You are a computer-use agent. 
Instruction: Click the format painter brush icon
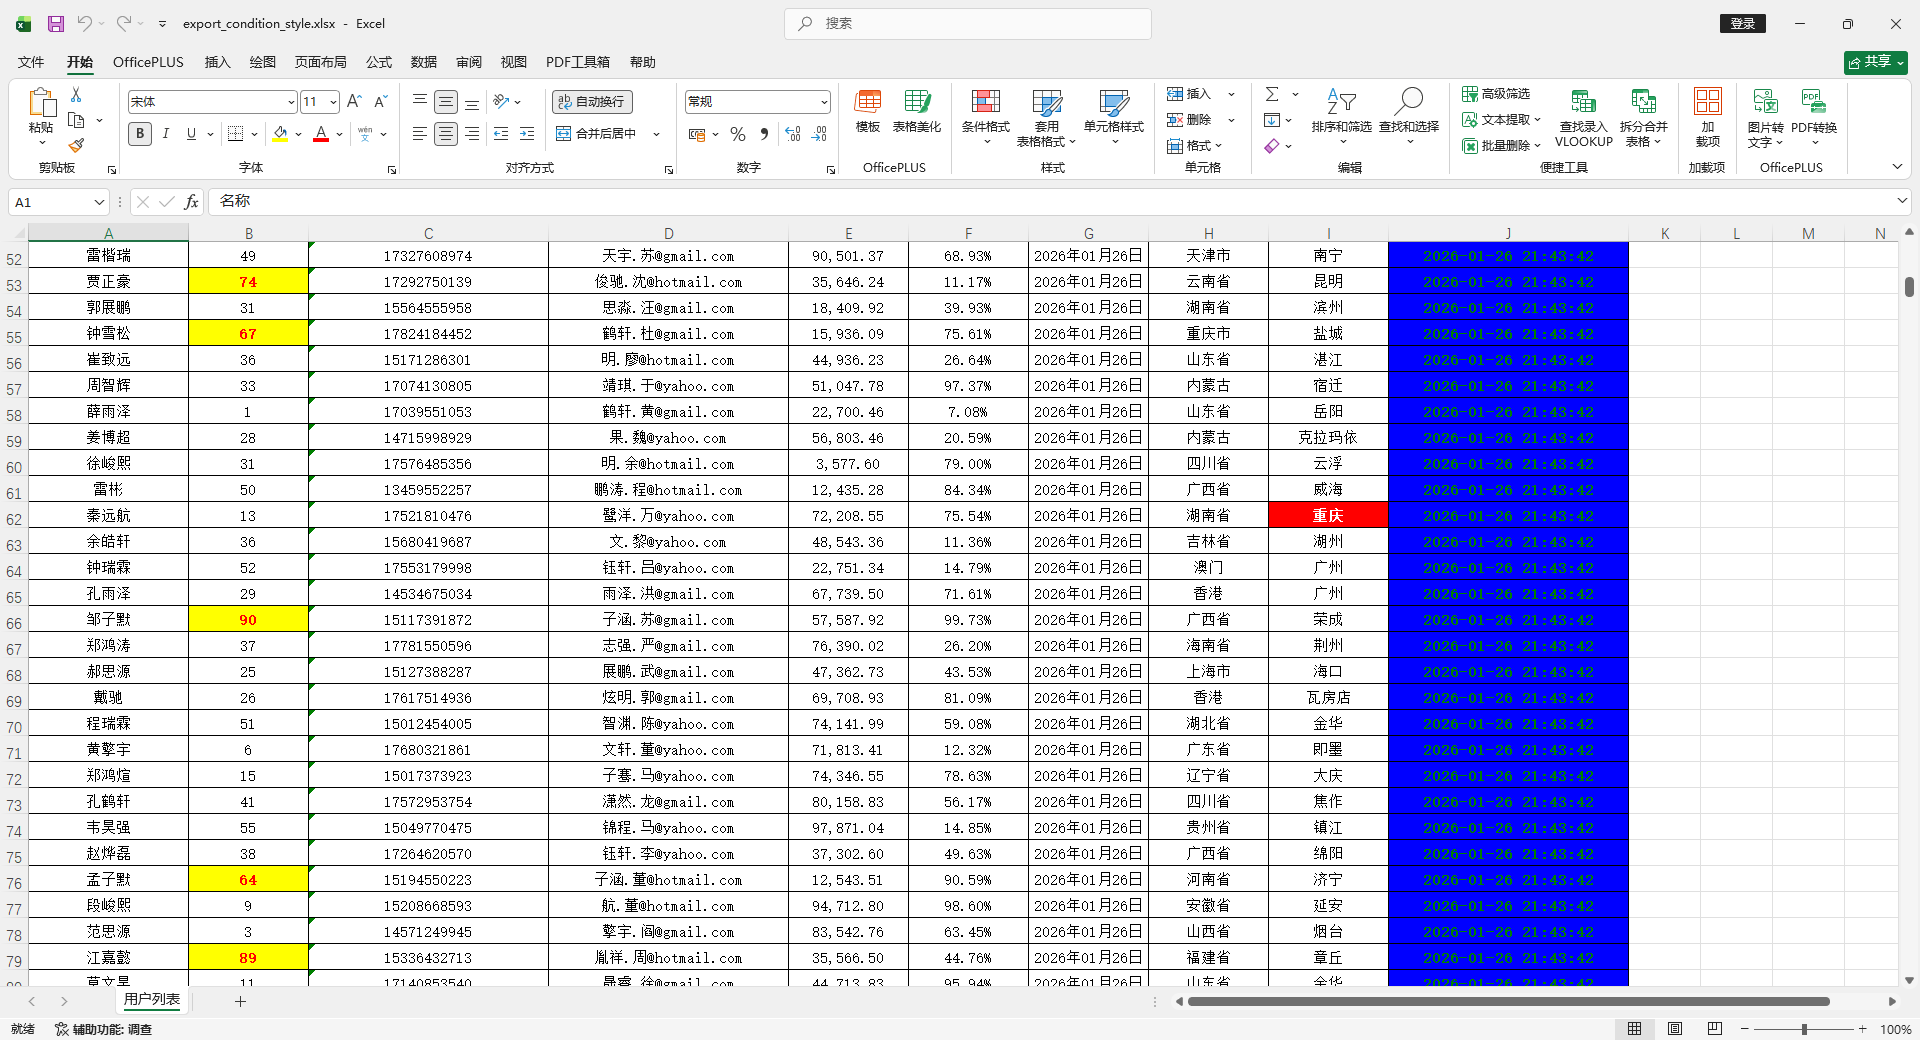click(x=76, y=146)
